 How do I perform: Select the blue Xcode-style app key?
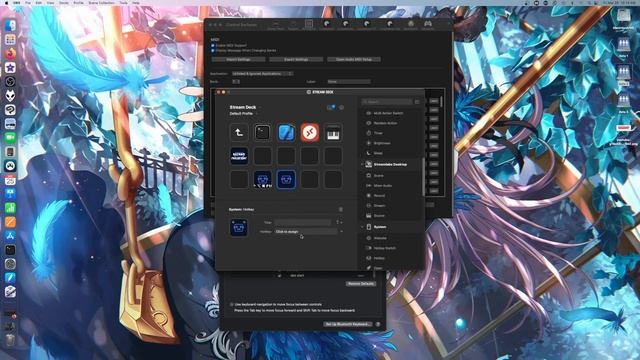pos(286,133)
